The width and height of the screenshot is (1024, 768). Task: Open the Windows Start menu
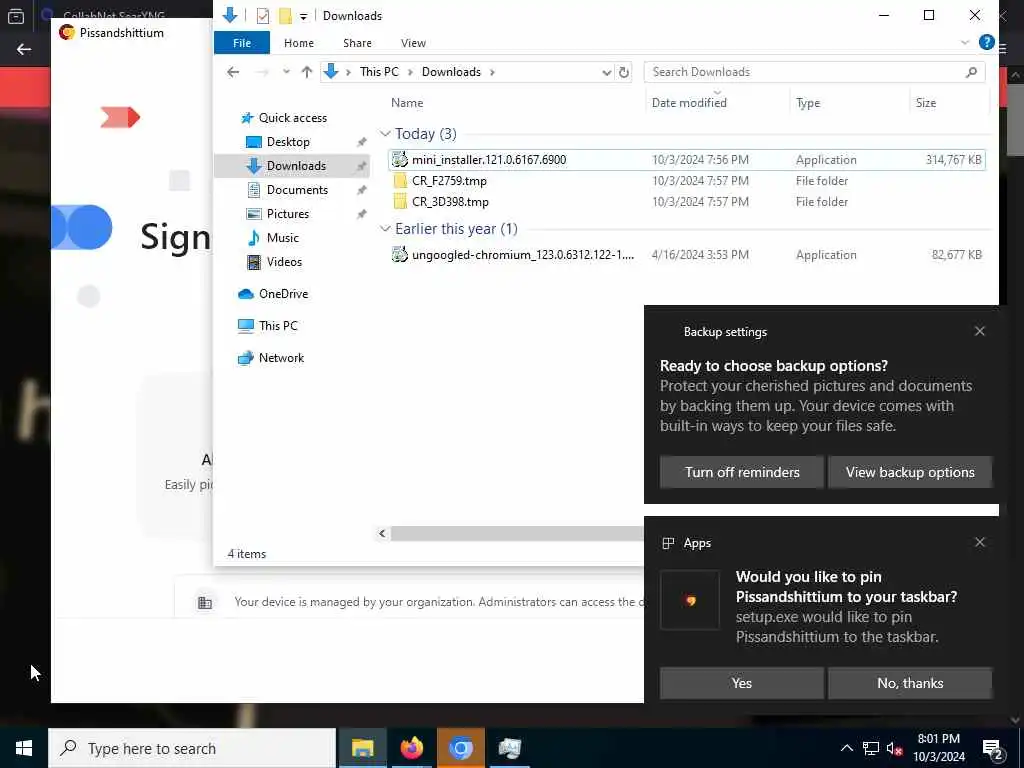coord(24,748)
